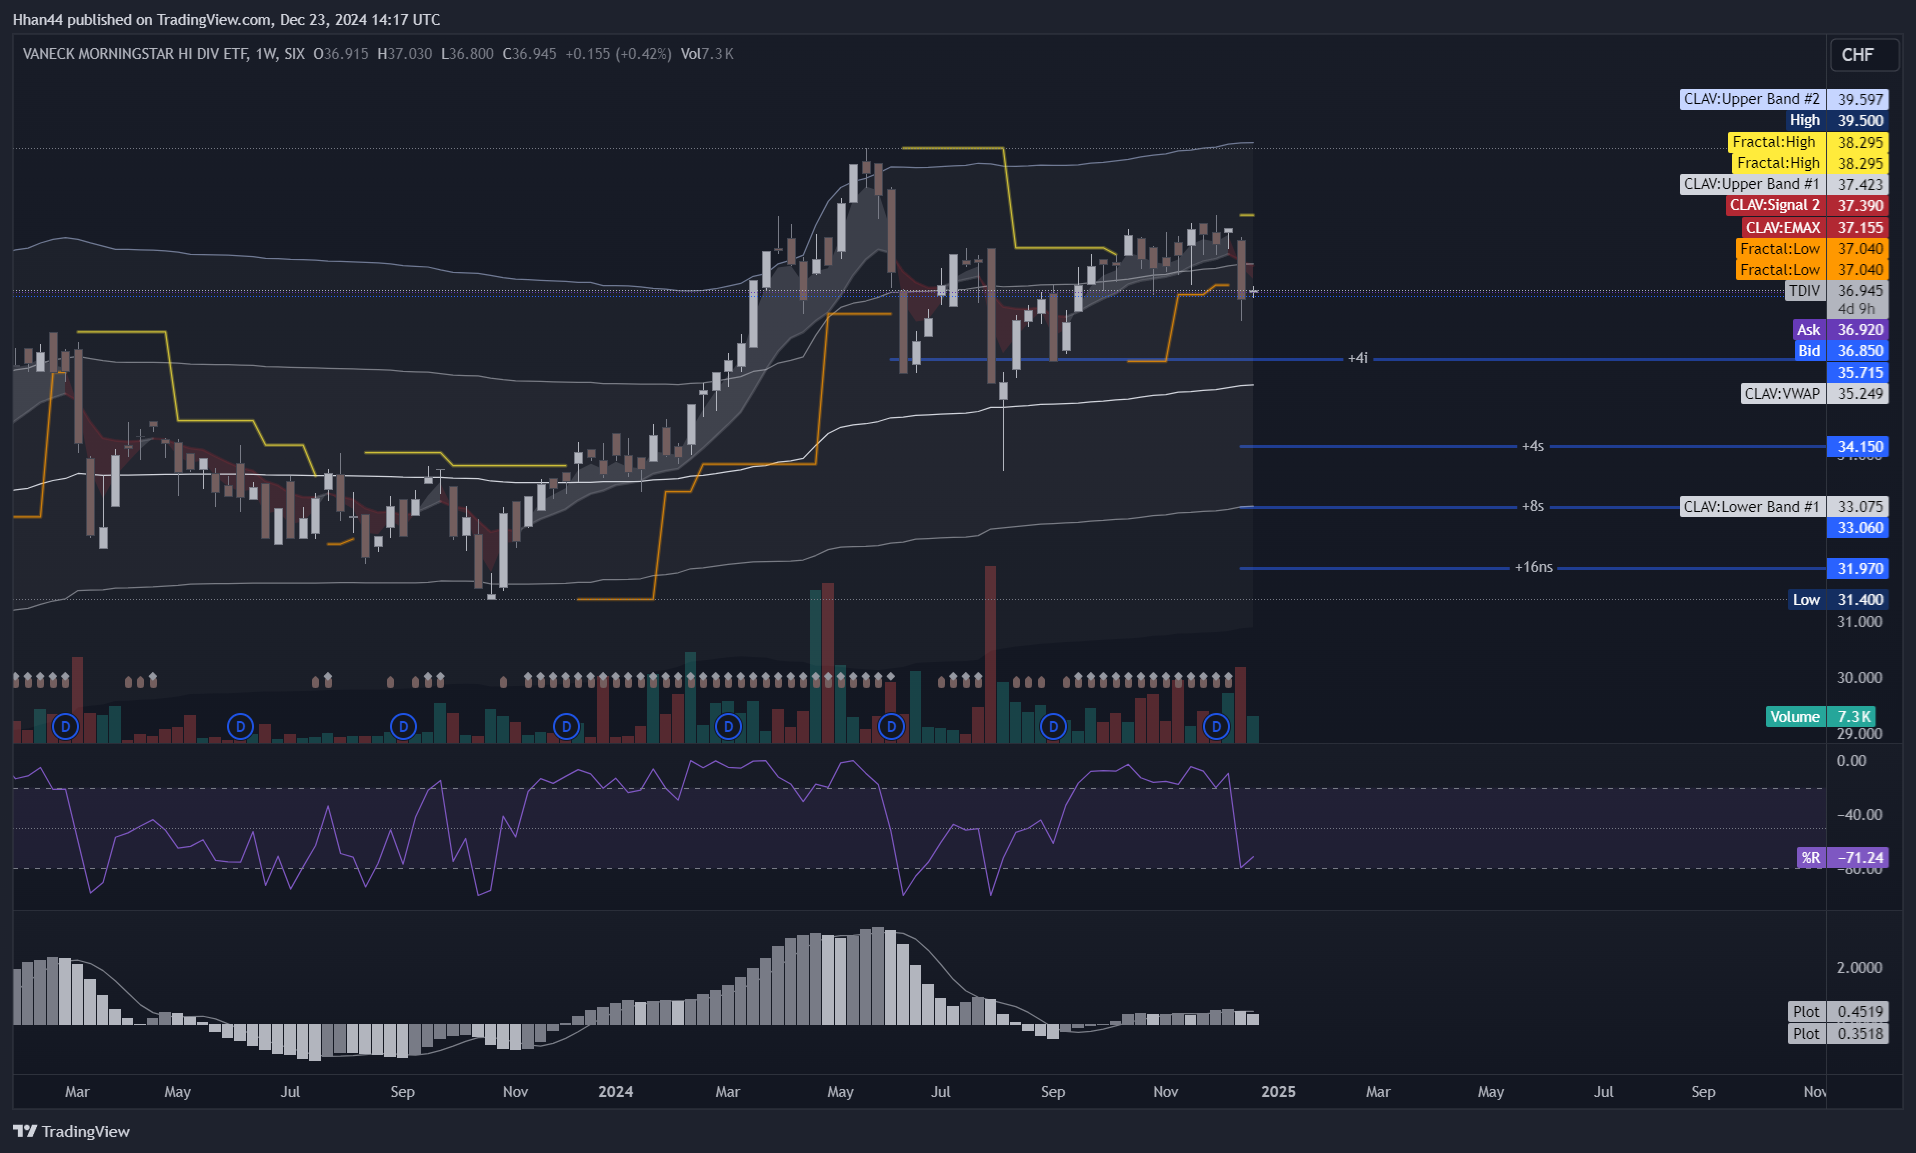Select the CLAV:Signal 2 price label
Viewport: 1916px width, 1153px height.
point(1807,205)
